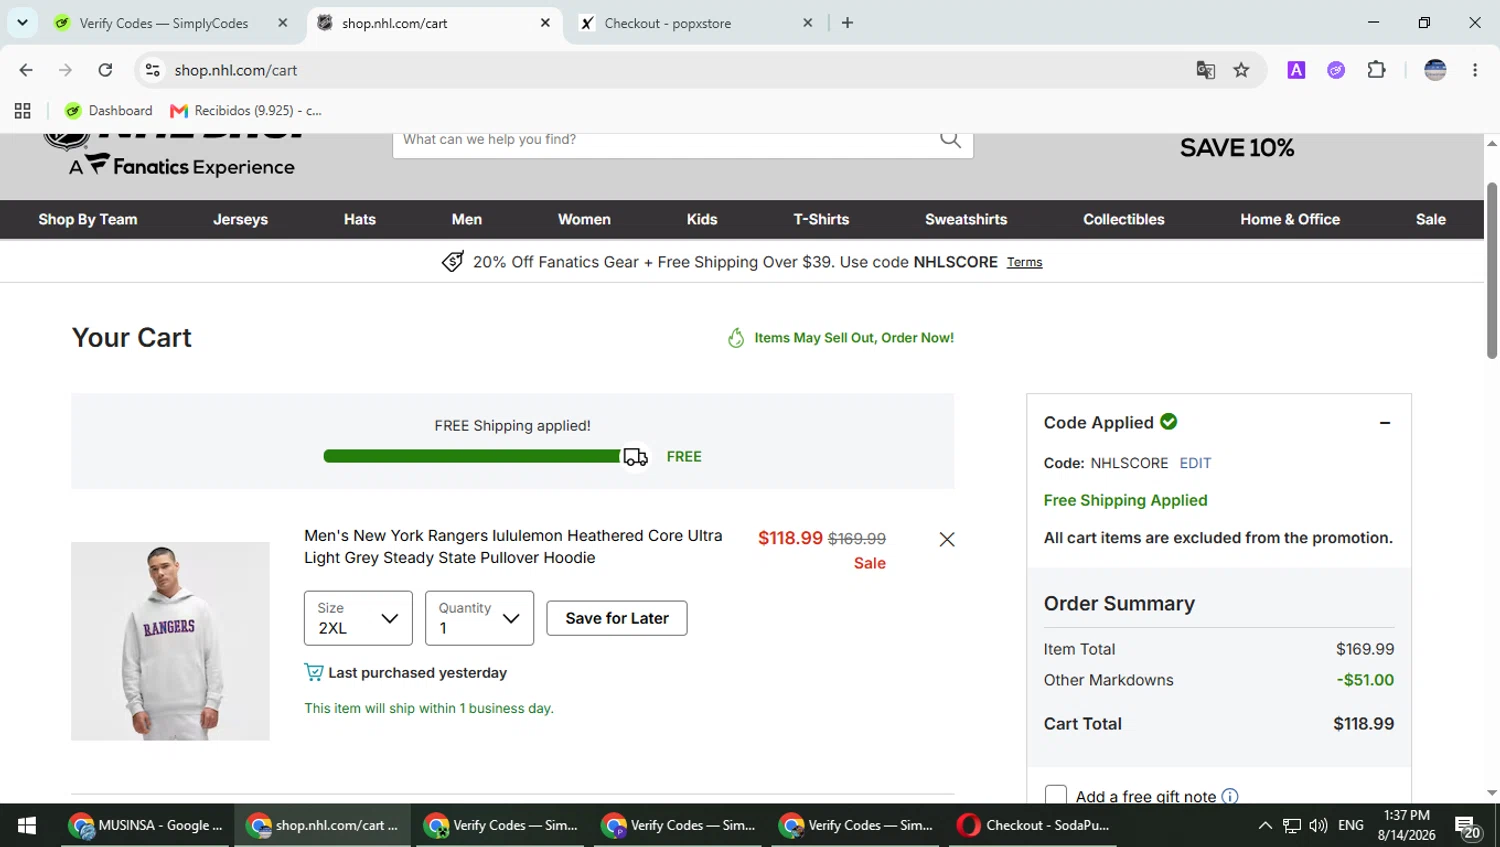Open the Sweatshirts menu

pyautogui.click(x=966, y=219)
